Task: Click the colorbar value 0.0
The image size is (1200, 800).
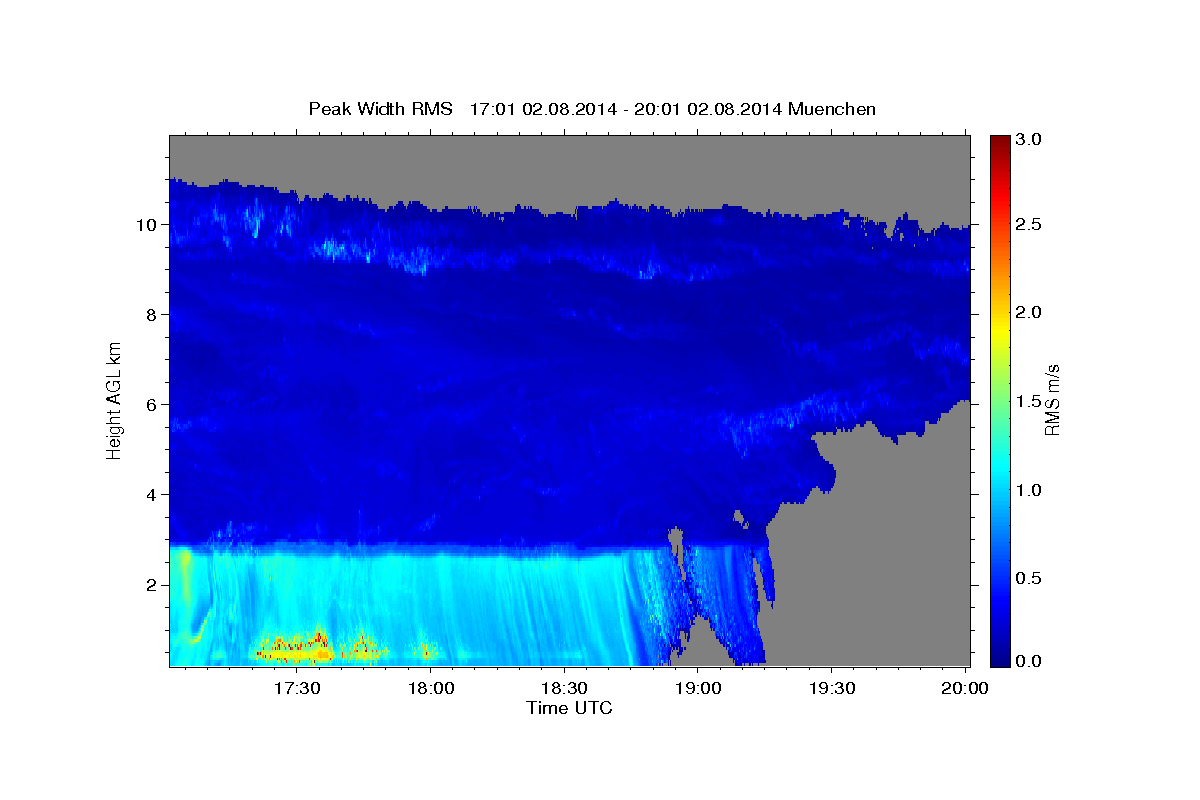Action: [1029, 661]
